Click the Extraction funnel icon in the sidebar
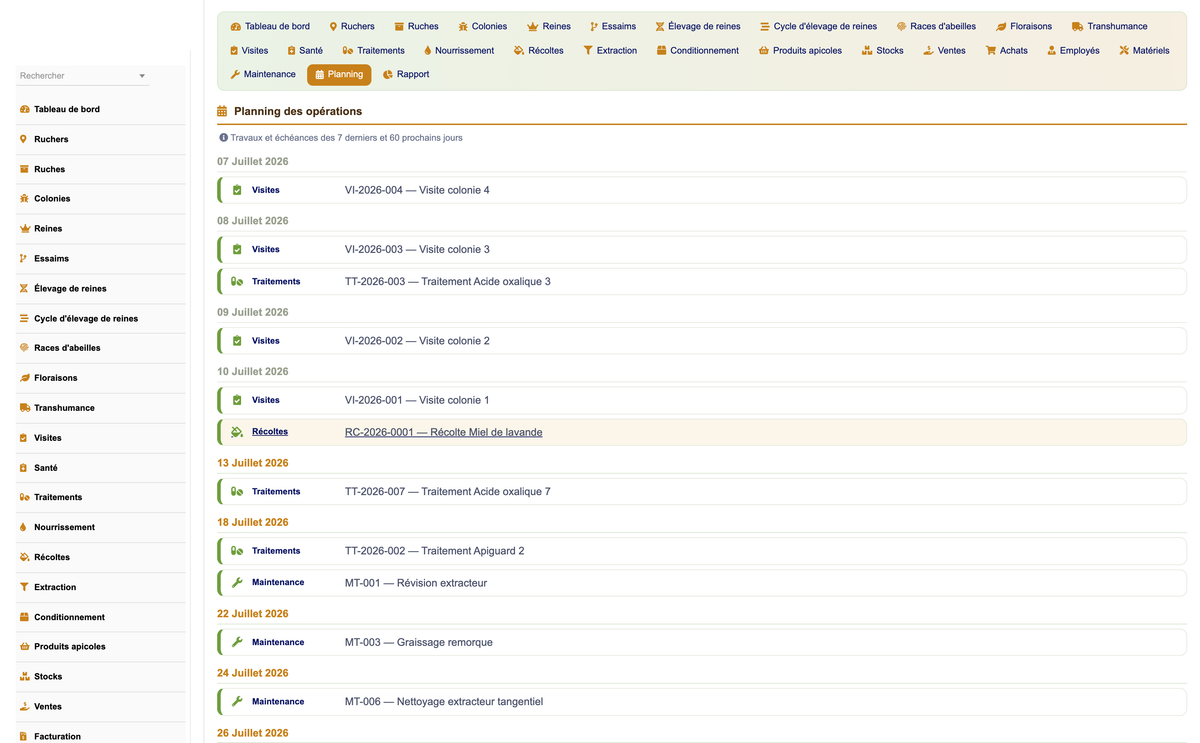1200x743 pixels. pyautogui.click(x=24, y=587)
